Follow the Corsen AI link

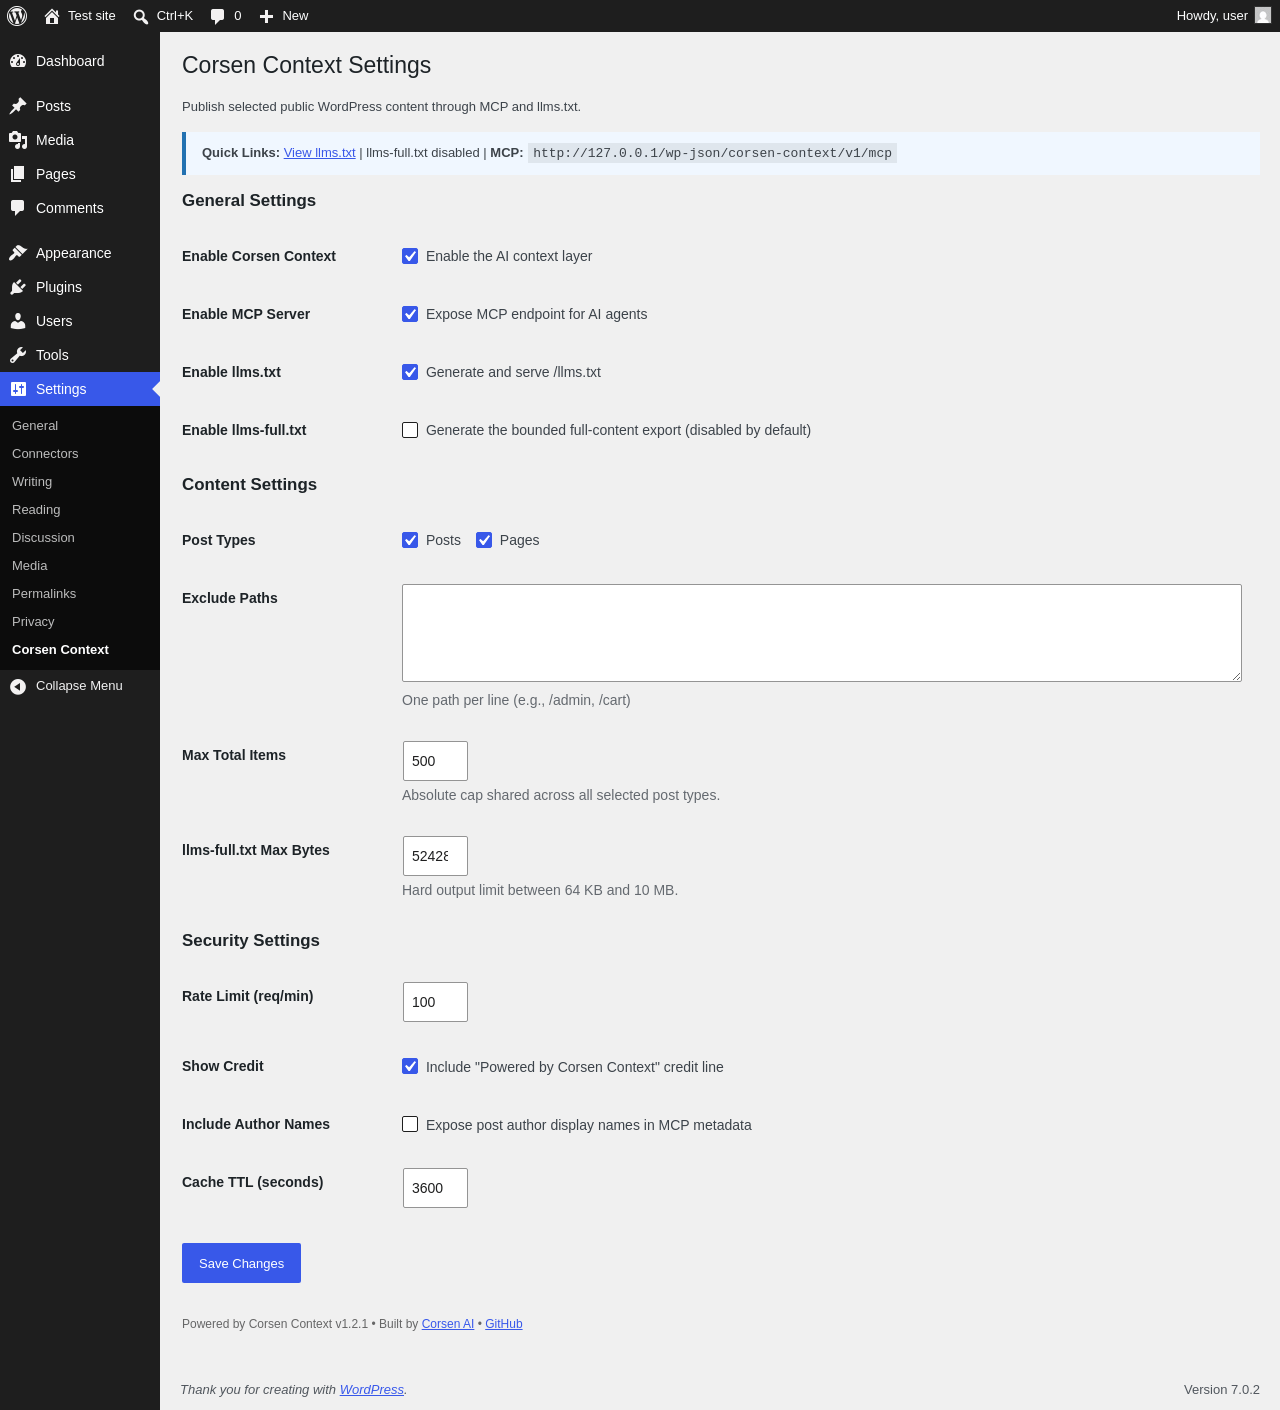(448, 1324)
